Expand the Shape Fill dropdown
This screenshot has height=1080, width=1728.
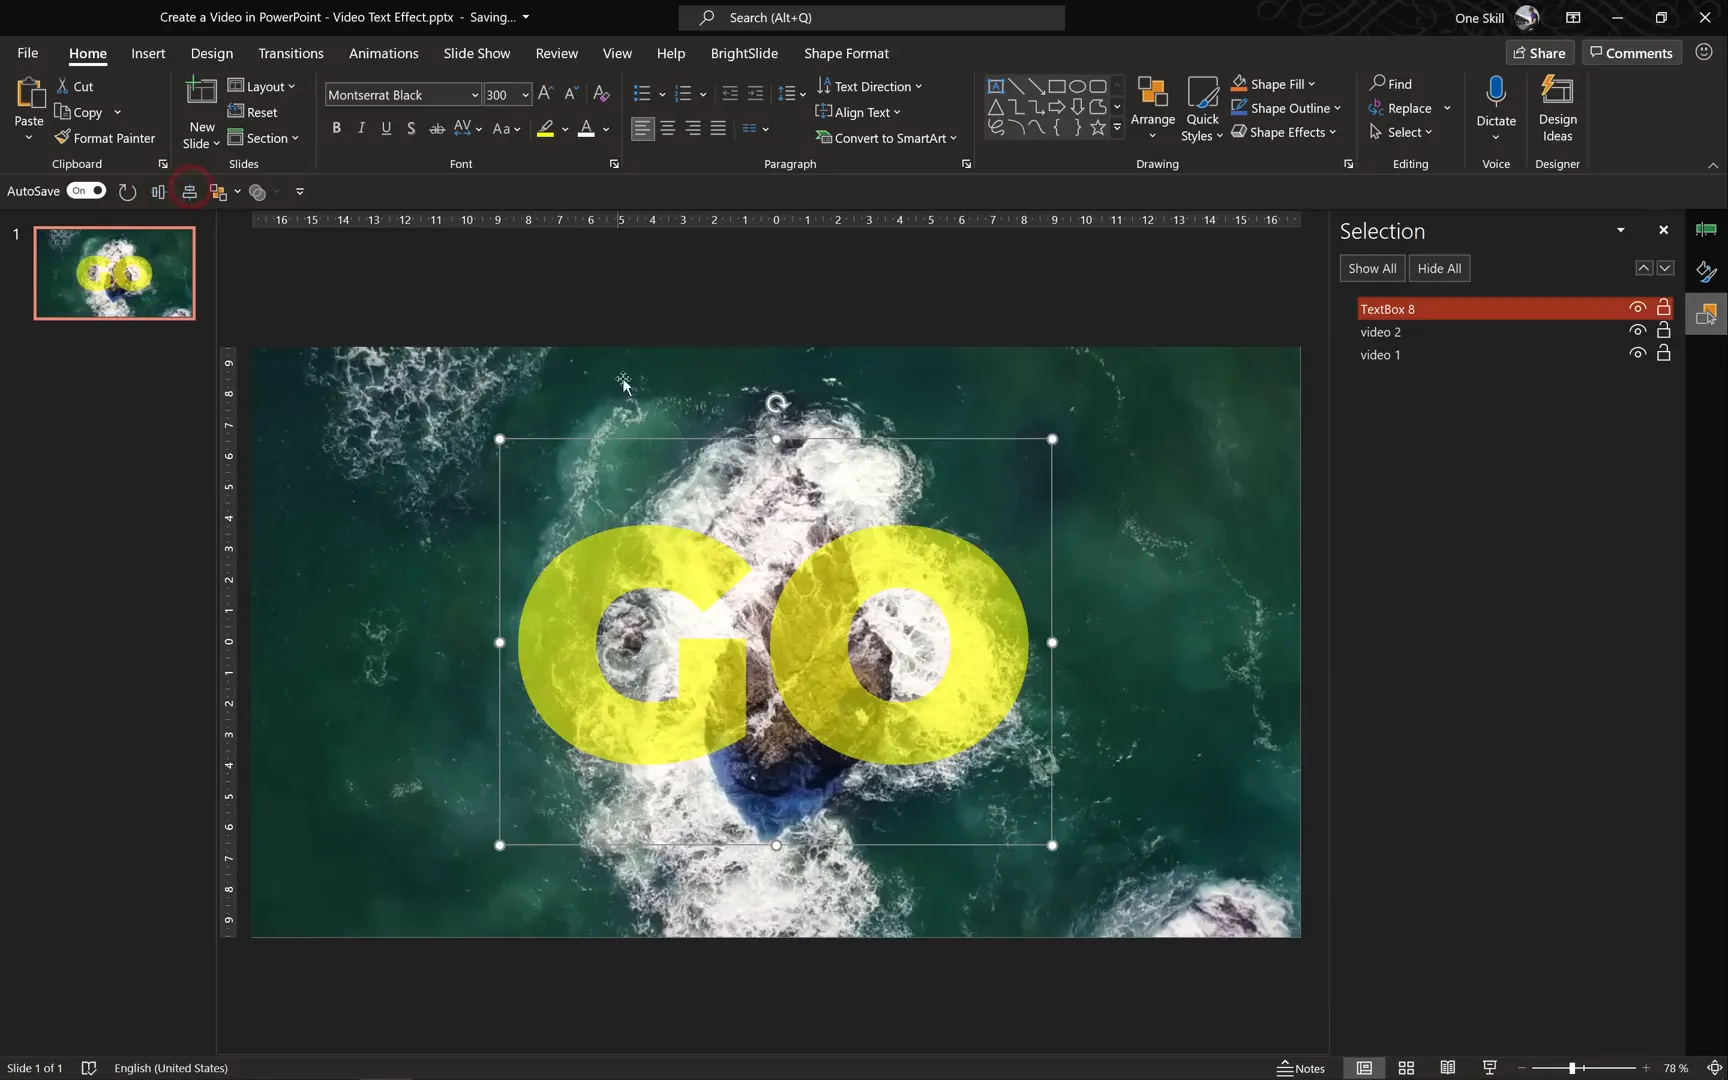[x=1312, y=84]
